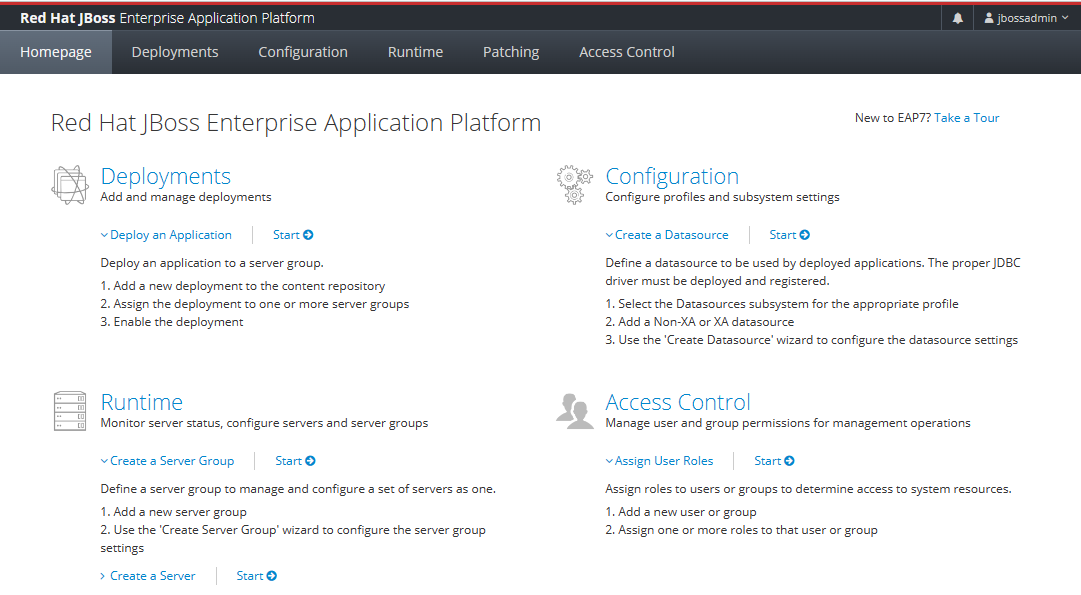1081x595 pixels.
Task: Click the notifications bell icon
Action: click(958, 18)
